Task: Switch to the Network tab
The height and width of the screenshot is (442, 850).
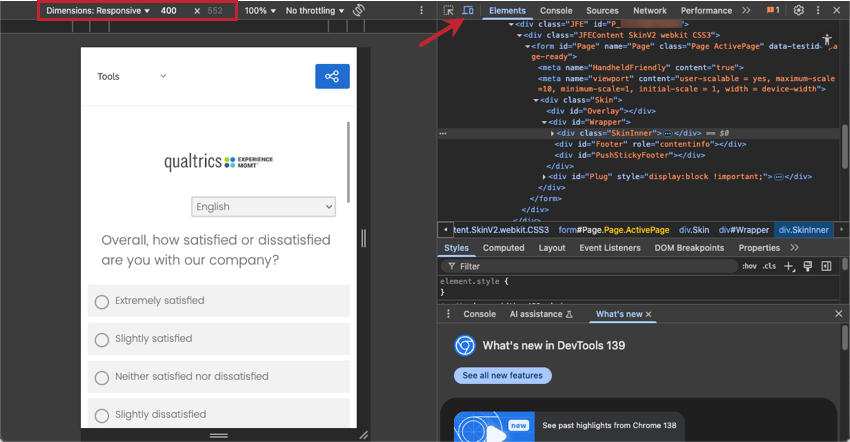Action: 649,11
